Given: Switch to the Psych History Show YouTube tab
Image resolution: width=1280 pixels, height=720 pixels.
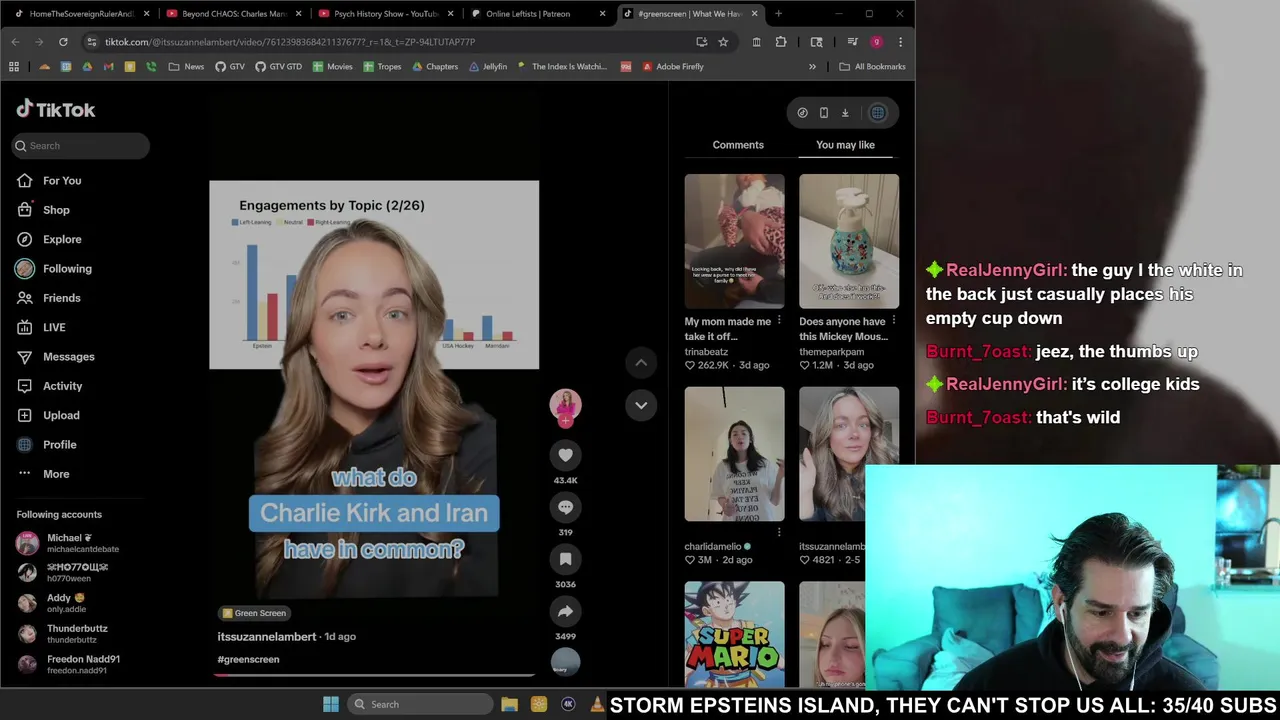Looking at the screenshot, I should tap(386, 14).
